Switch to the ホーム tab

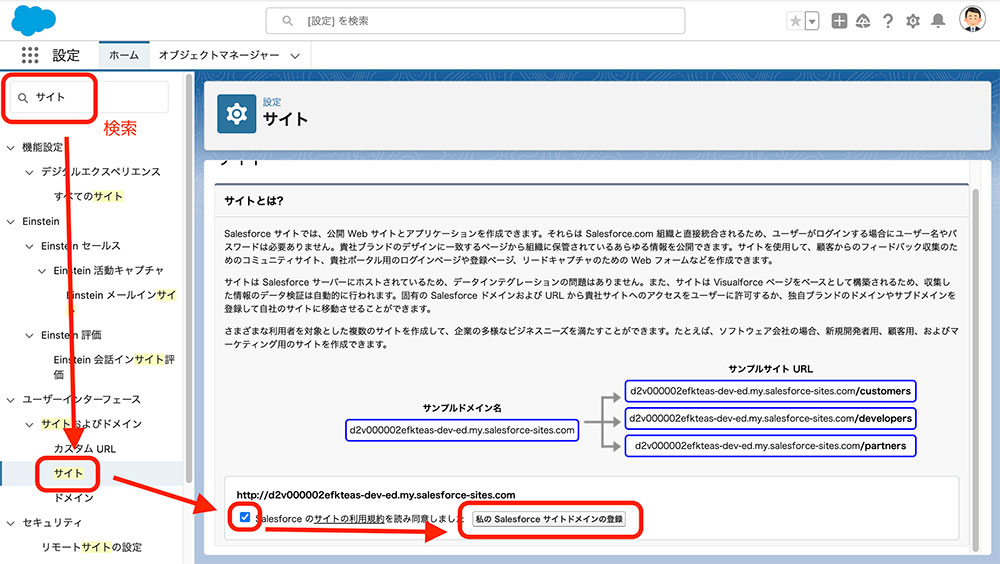click(x=124, y=55)
